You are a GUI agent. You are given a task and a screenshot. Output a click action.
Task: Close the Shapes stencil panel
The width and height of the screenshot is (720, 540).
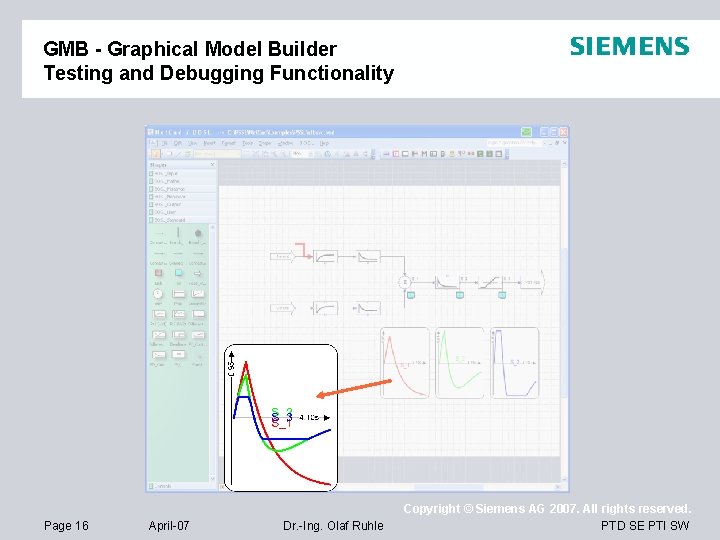212,164
